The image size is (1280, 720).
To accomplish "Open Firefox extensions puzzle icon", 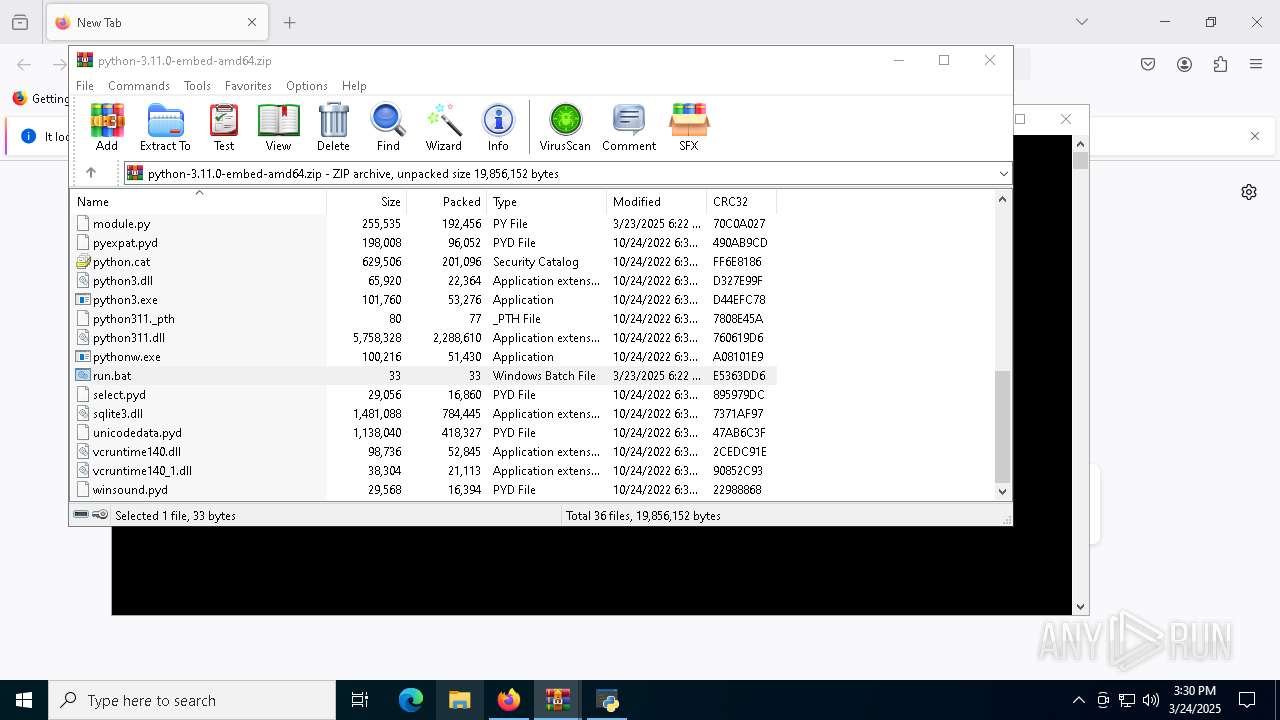I will pyautogui.click(x=1220, y=64).
